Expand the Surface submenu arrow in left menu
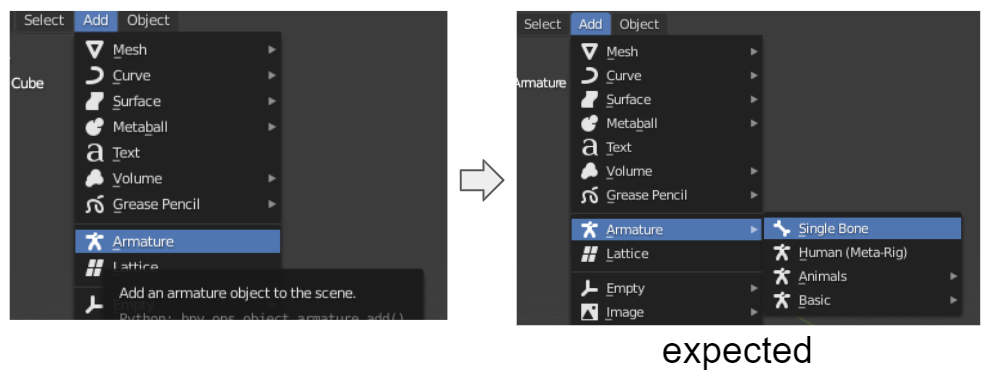This screenshot has width=991, height=376. (x=272, y=101)
